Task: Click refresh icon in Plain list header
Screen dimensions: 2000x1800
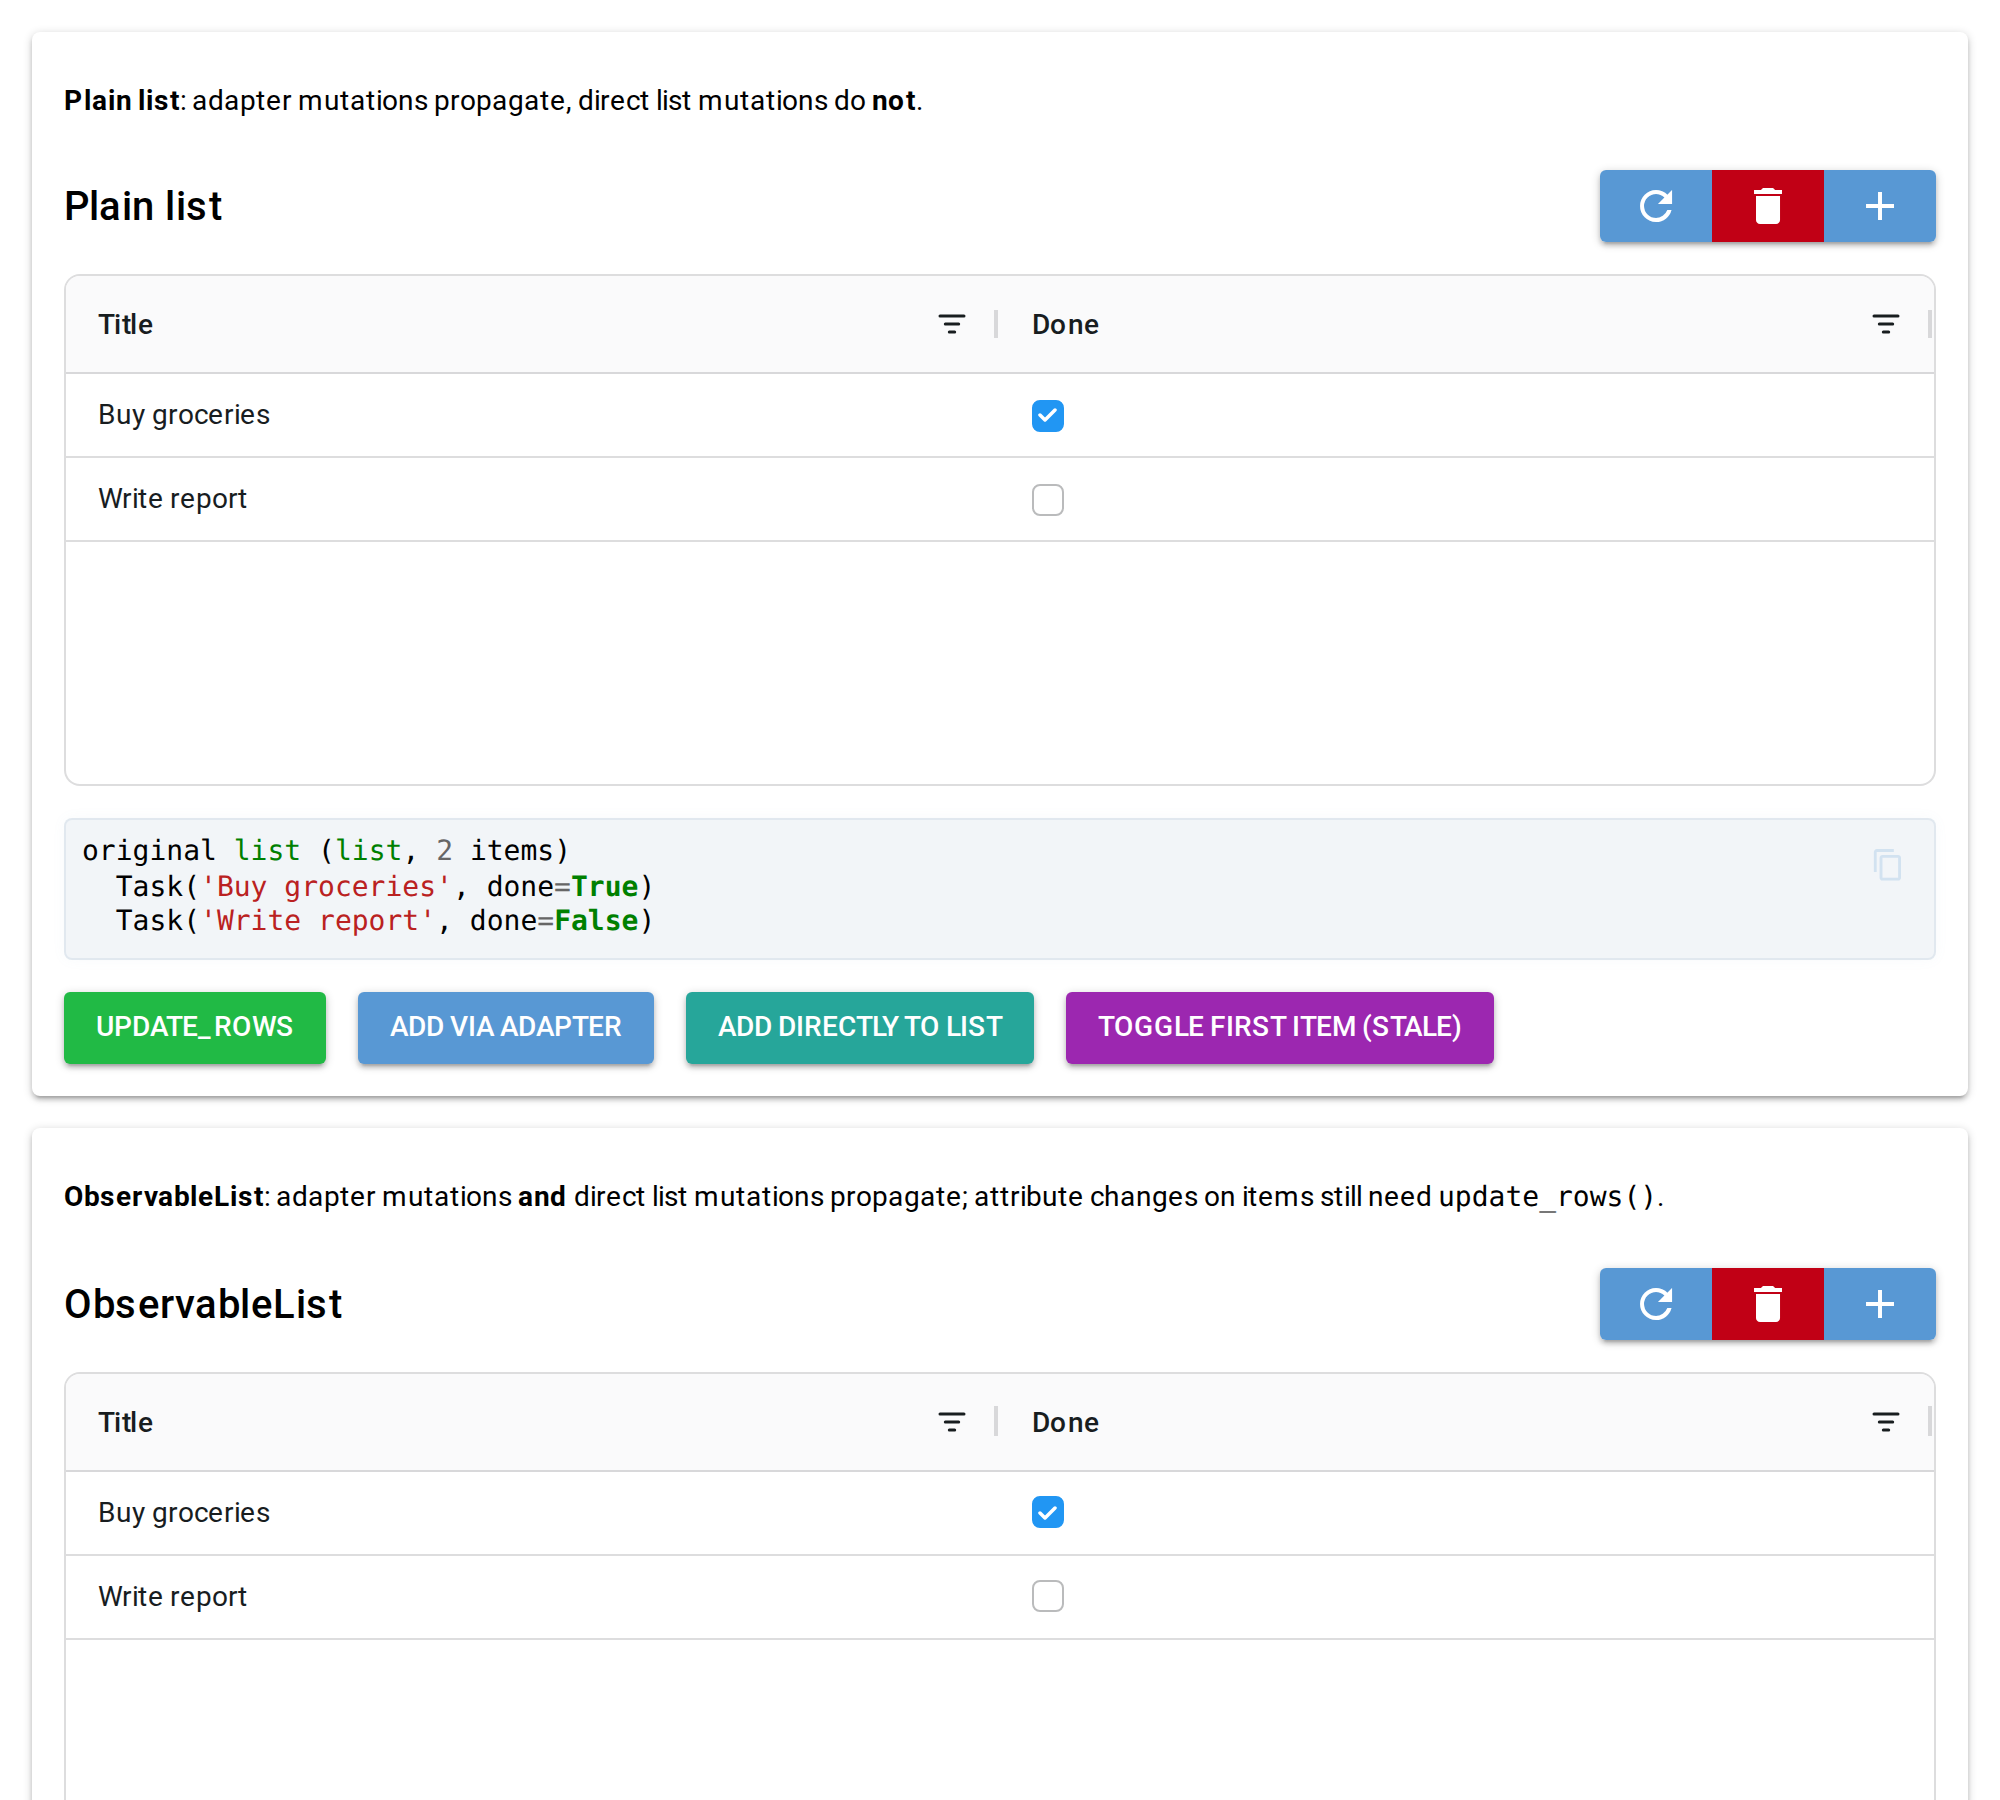Action: [x=1656, y=206]
